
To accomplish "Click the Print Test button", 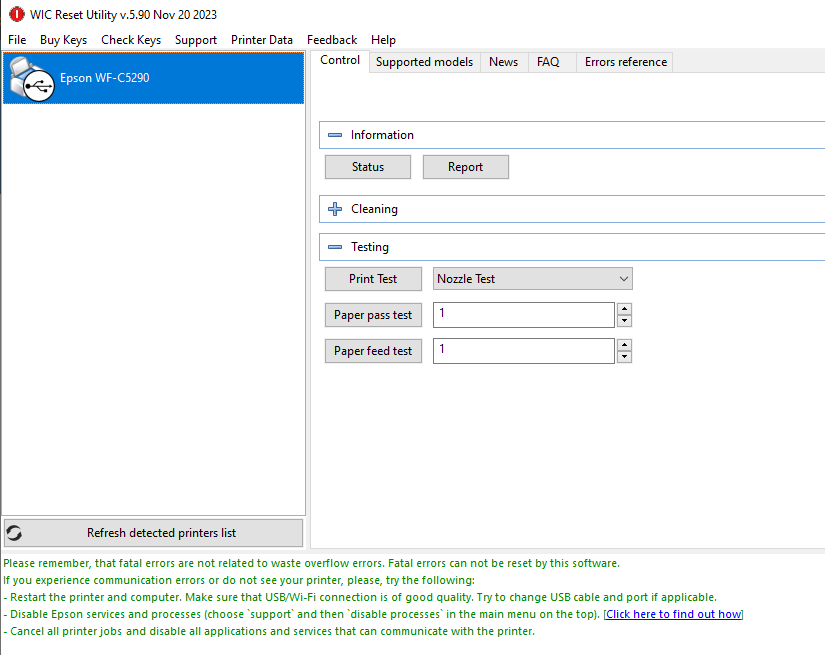I will click(x=373, y=279).
